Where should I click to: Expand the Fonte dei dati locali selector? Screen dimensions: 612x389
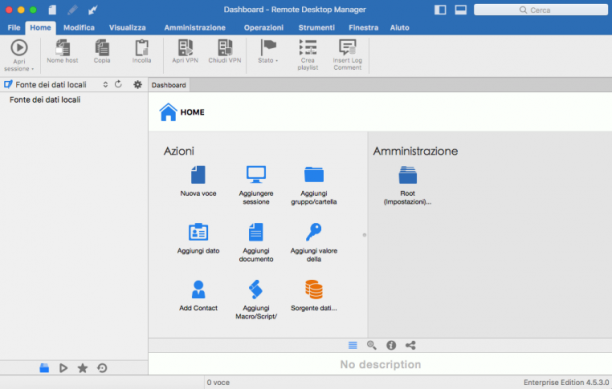click(x=105, y=84)
